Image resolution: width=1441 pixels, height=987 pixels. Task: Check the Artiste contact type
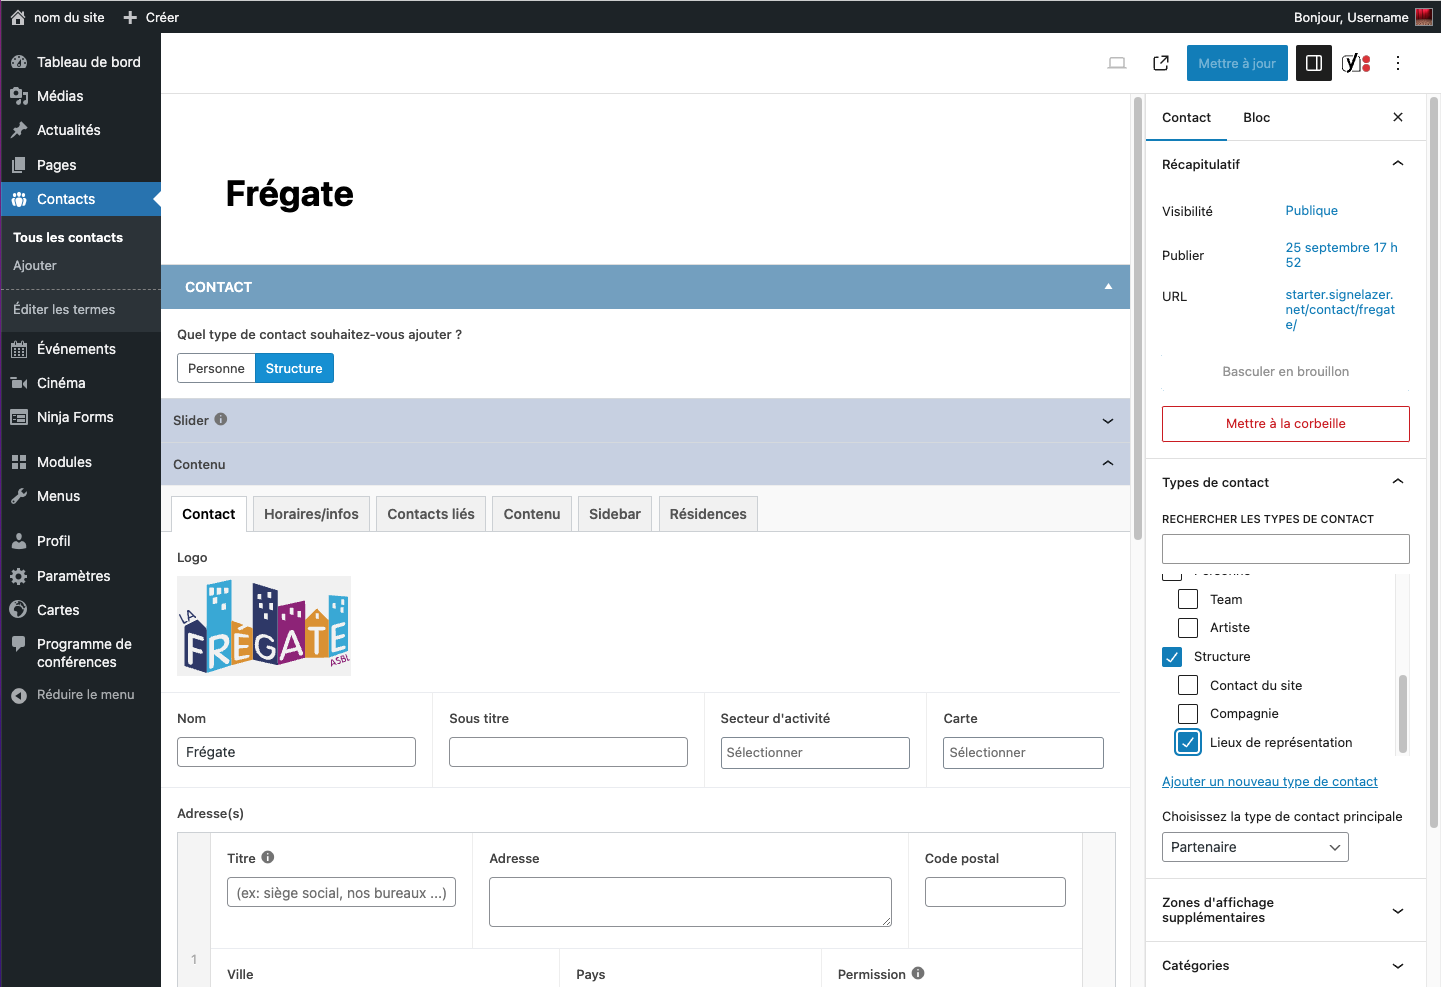(1187, 627)
